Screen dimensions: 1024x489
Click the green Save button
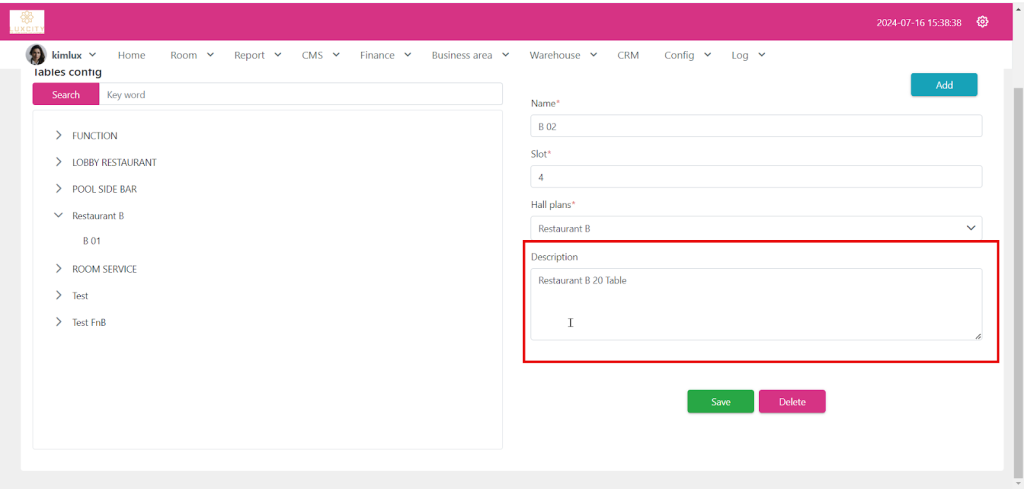click(x=720, y=401)
